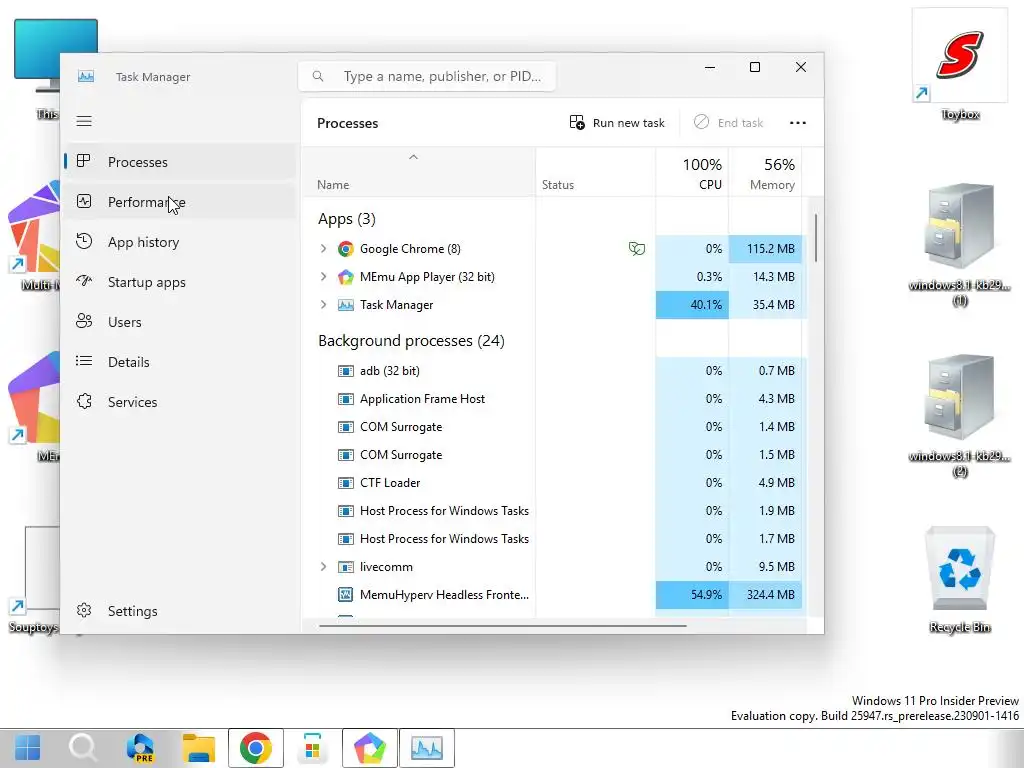Sort processes by Memory column
Viewport: 1024px width, 768px height.
pos(765,172)
